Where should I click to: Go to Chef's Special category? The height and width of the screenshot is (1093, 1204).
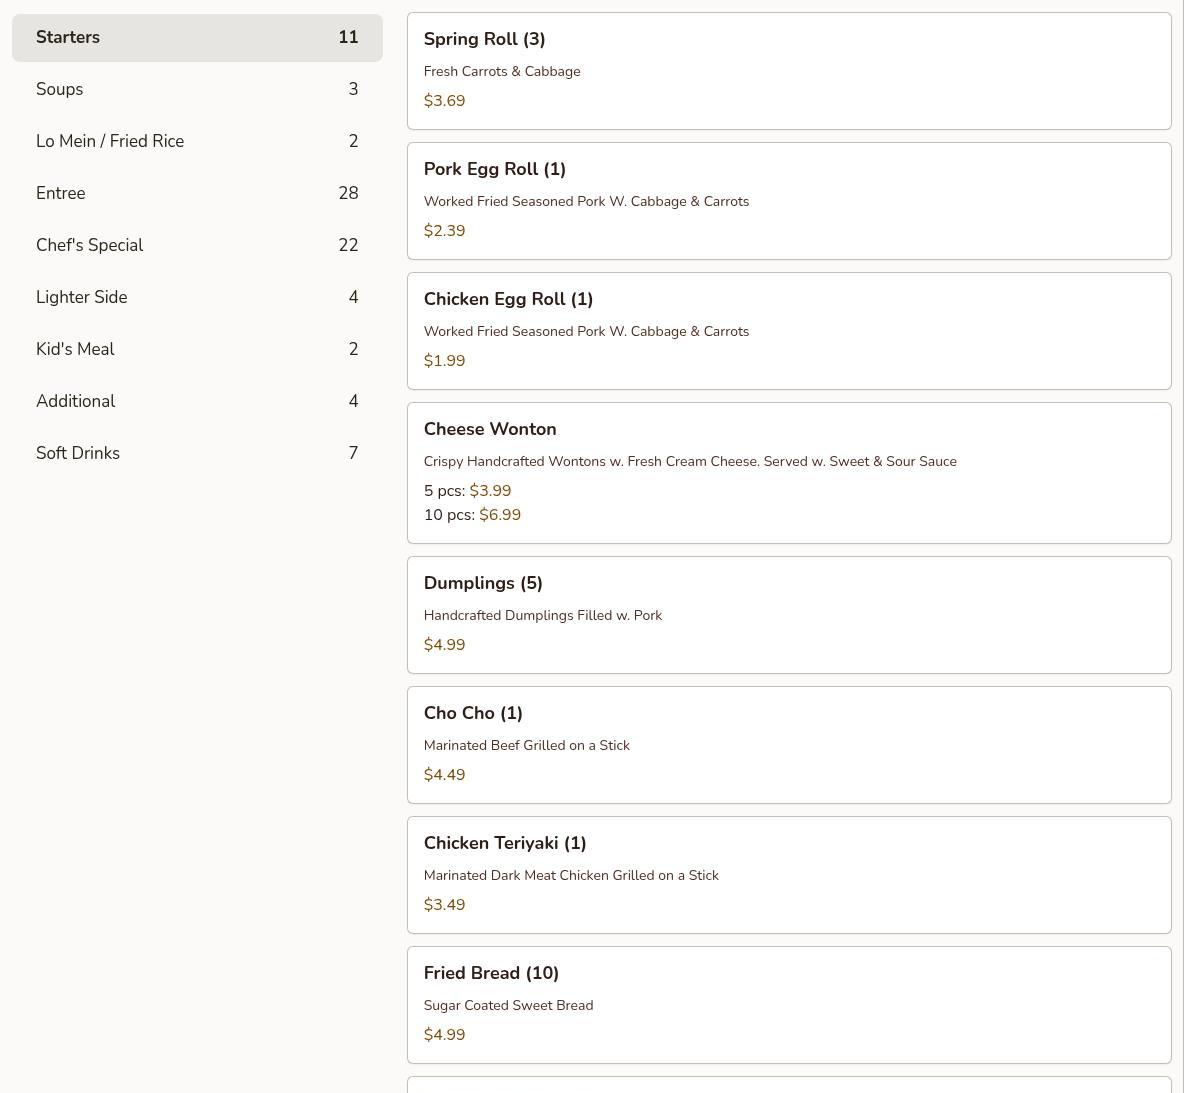pos(197,246)
